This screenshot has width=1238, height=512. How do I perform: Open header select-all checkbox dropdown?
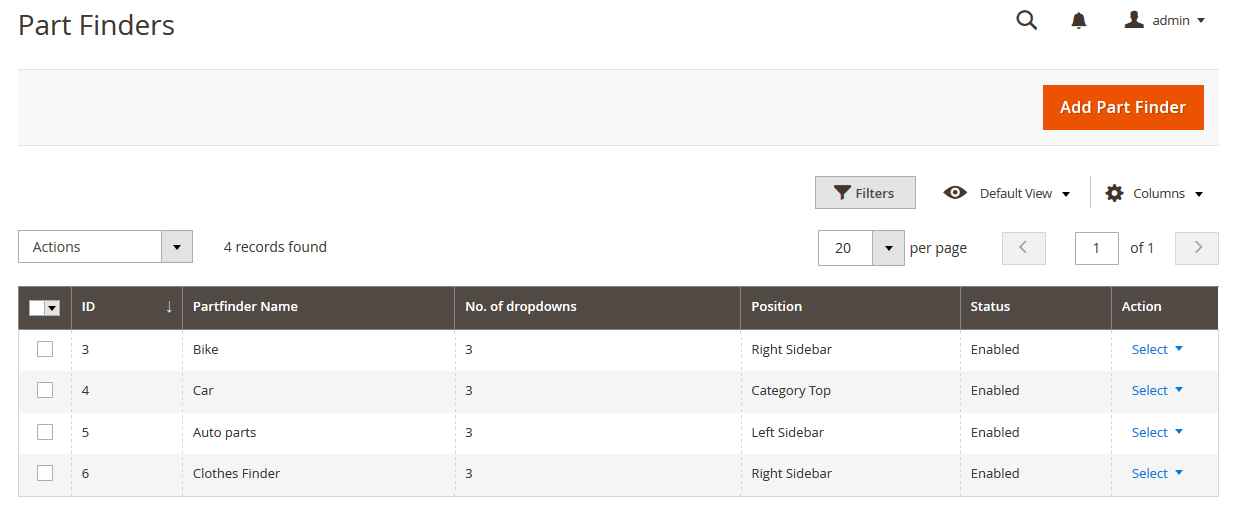click(x=52, y=308)
